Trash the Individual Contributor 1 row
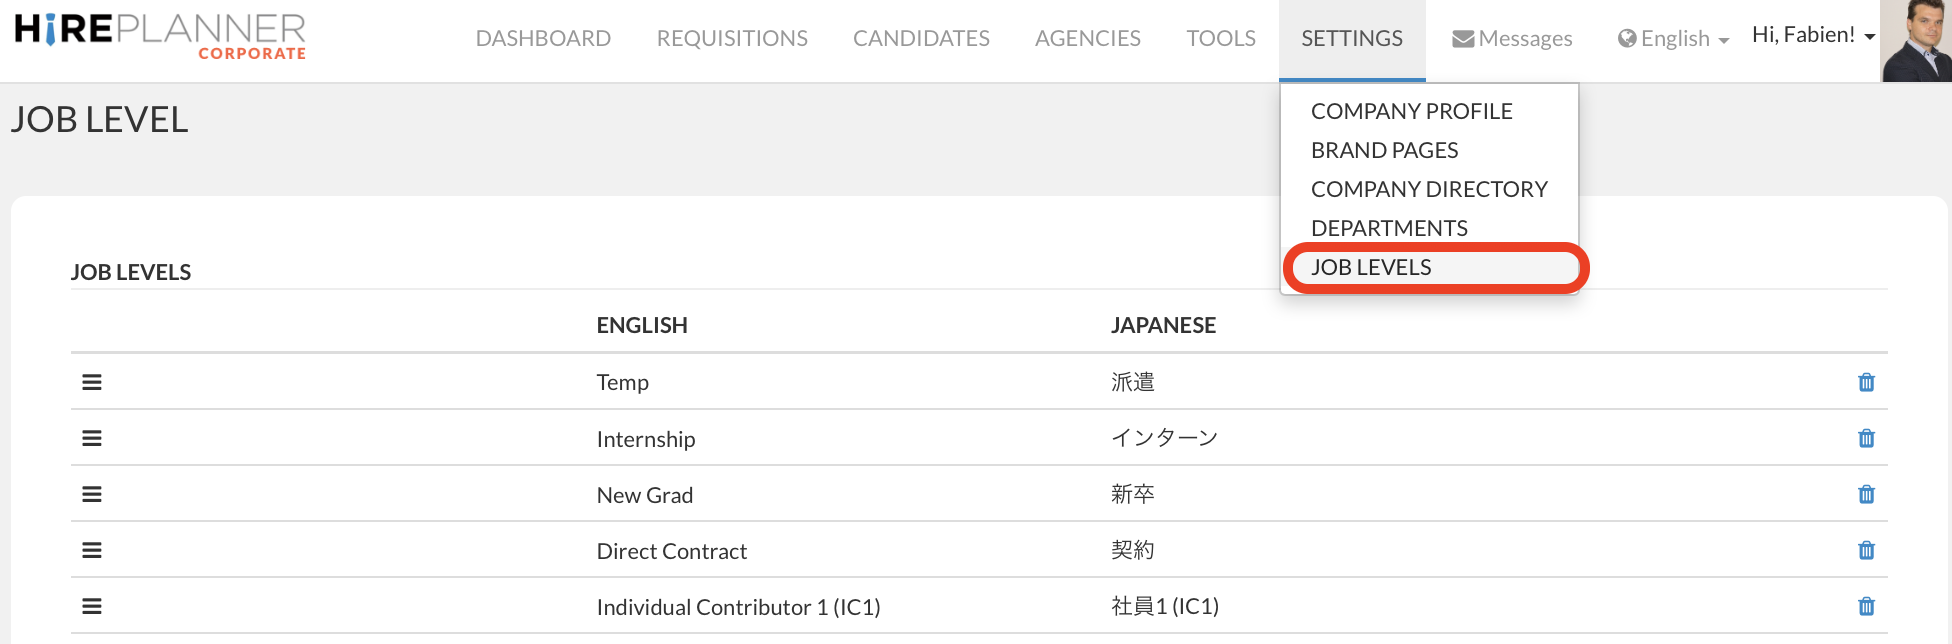1952x644 pixels. (1866, 606)
